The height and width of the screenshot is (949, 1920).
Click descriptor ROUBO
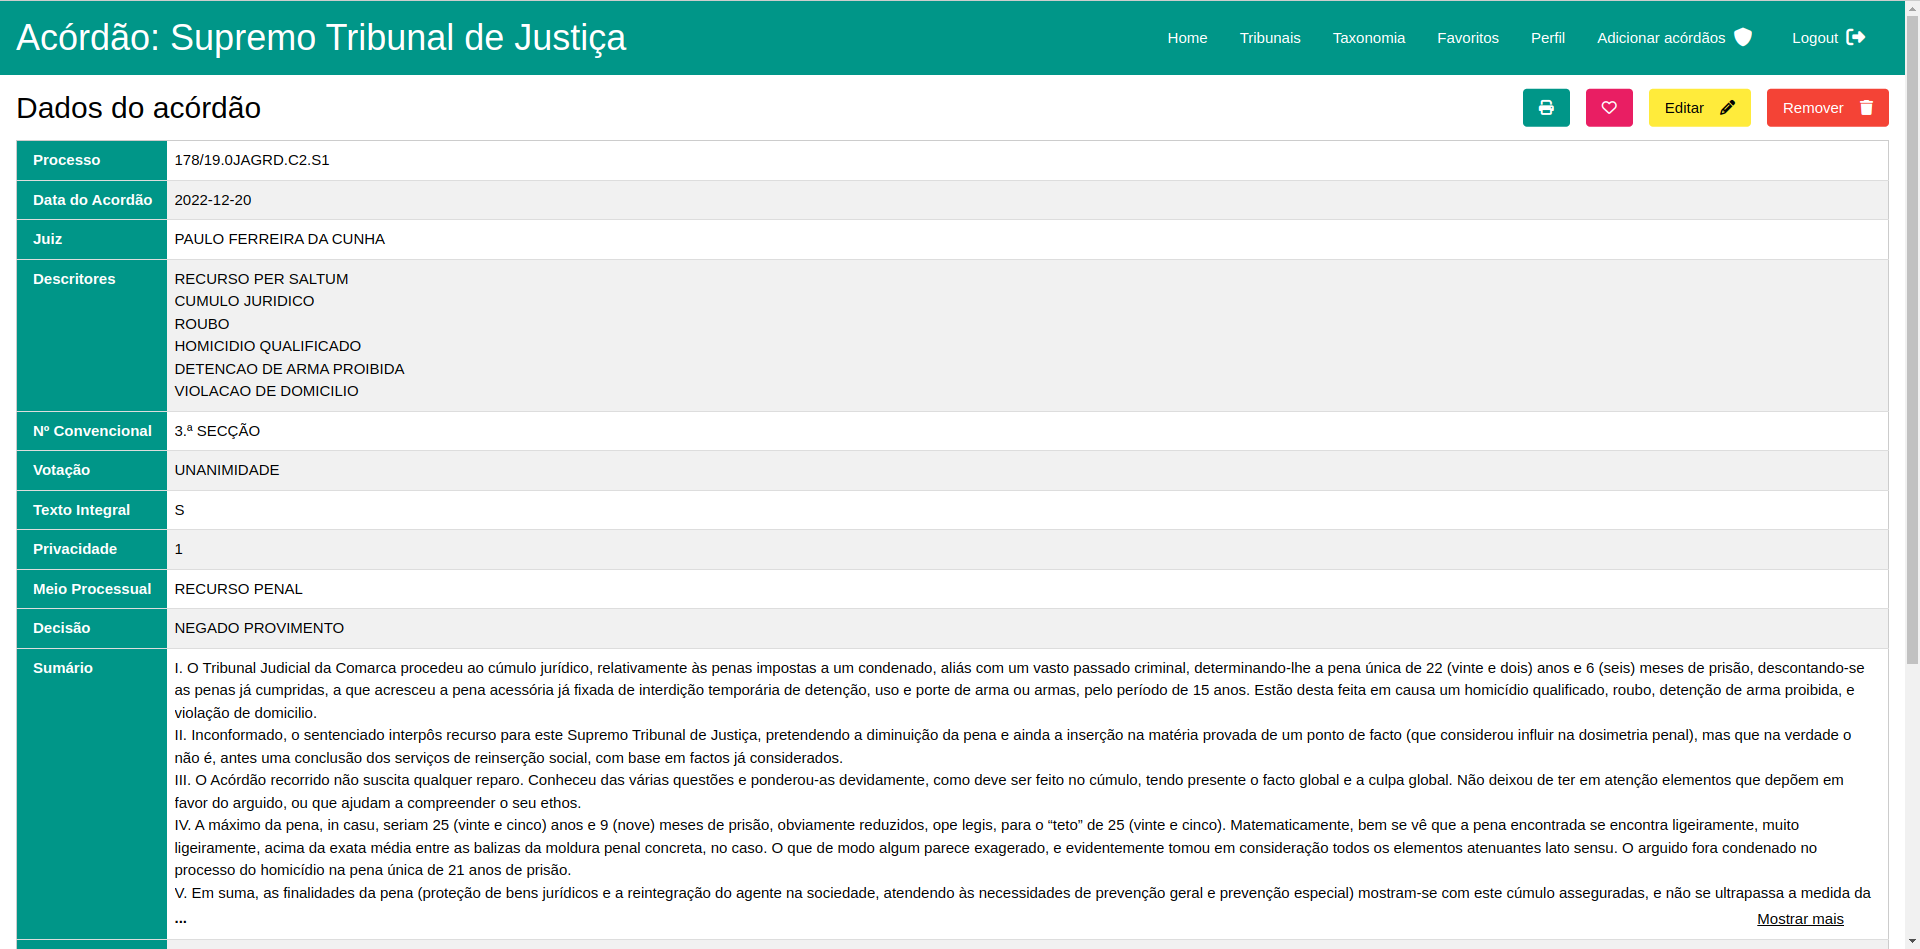point(202,324)
